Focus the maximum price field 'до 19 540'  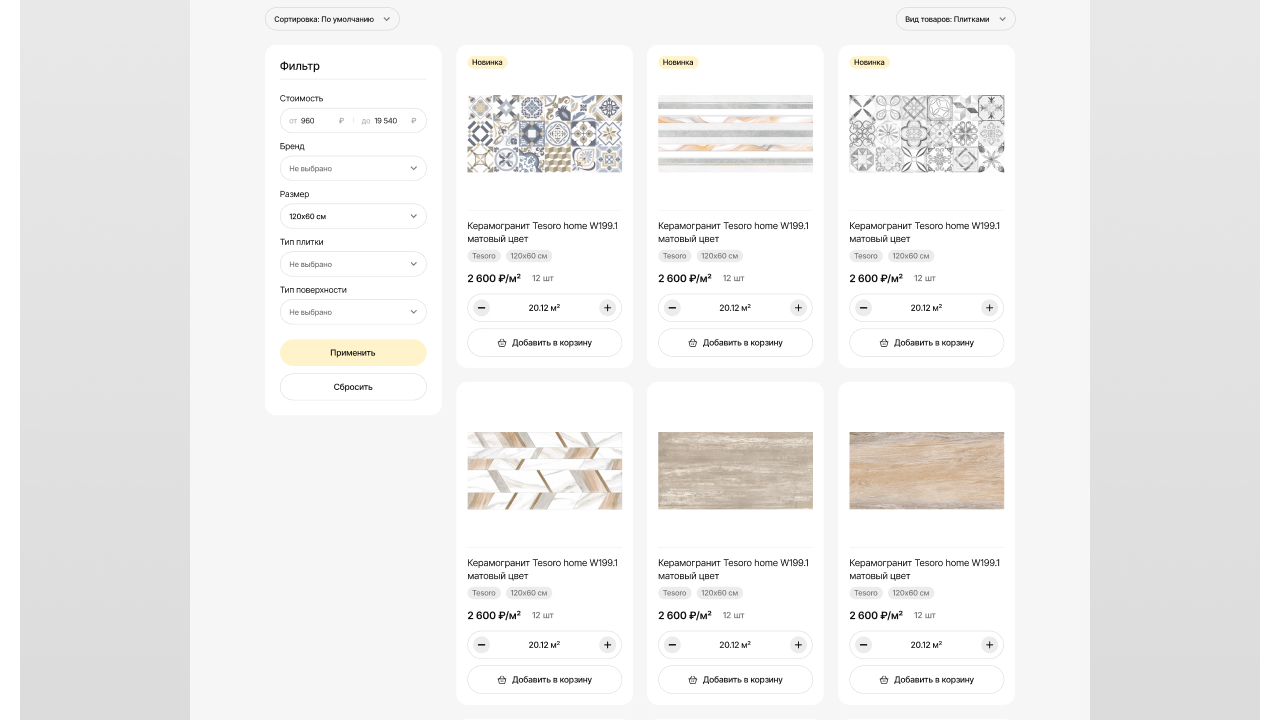tap(389, 121)
